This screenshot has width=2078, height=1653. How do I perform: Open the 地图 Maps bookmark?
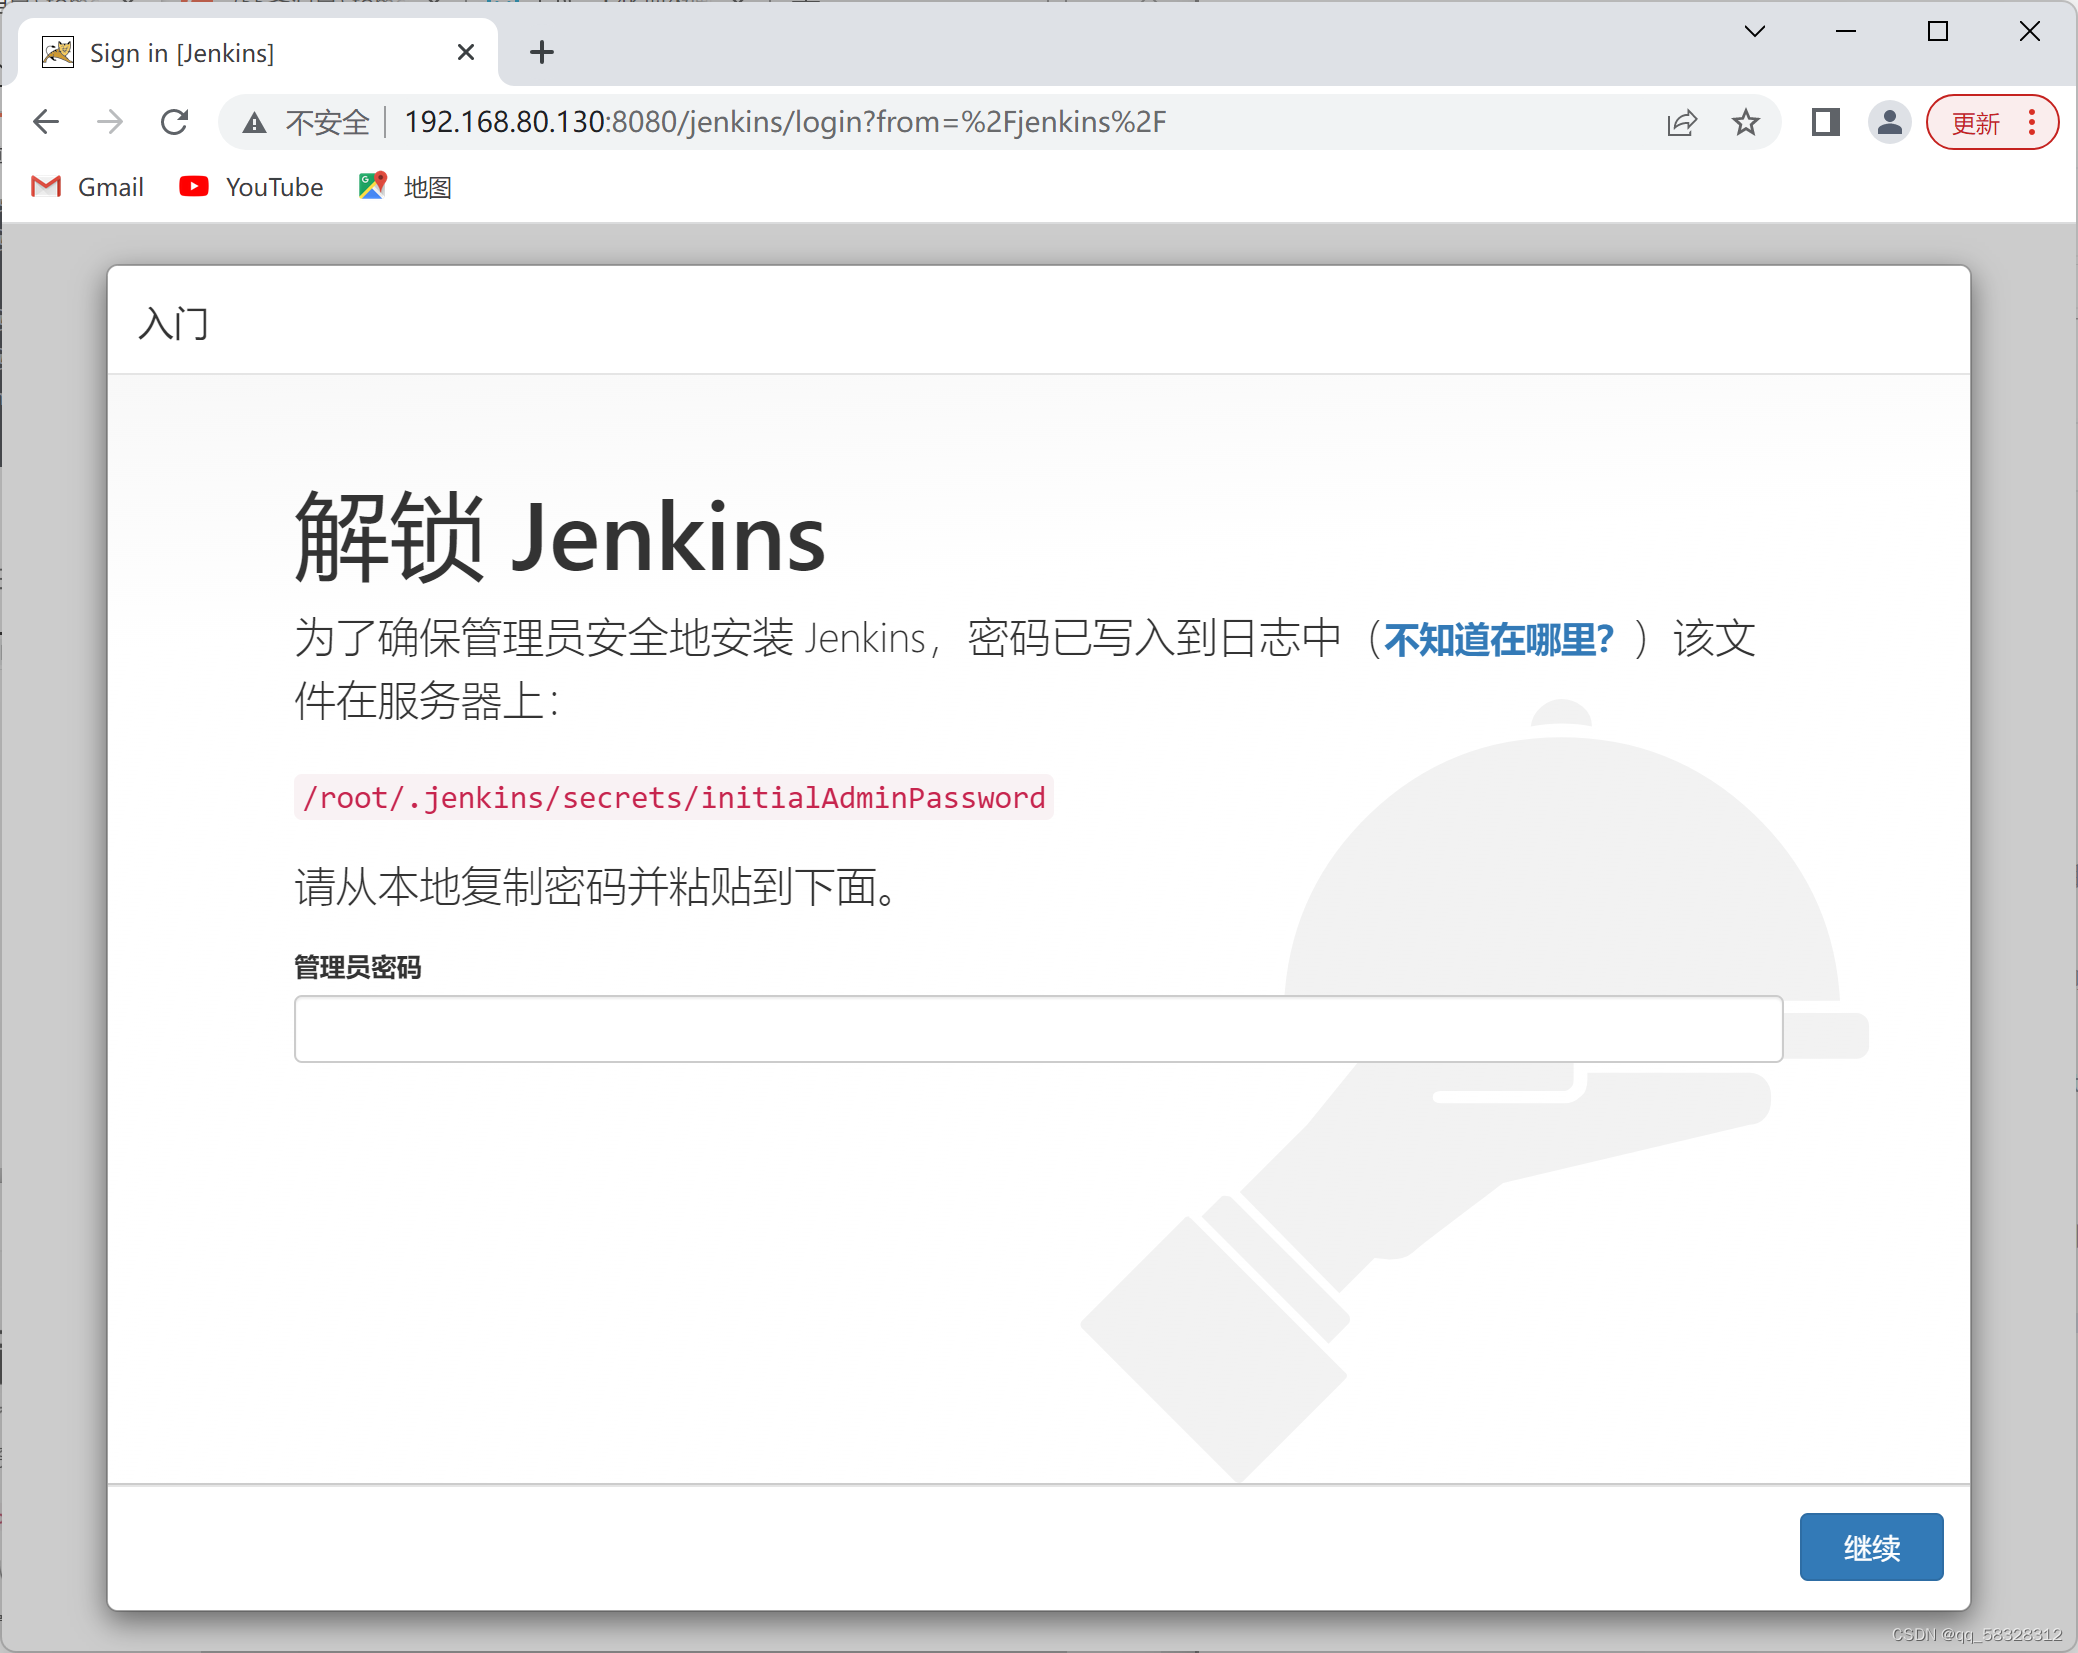click(405, 187)
